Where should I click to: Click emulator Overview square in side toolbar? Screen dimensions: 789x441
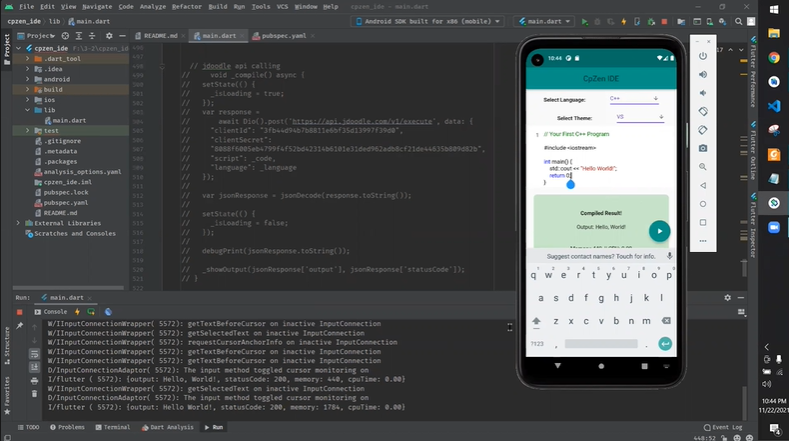click(x=703, y=222)
